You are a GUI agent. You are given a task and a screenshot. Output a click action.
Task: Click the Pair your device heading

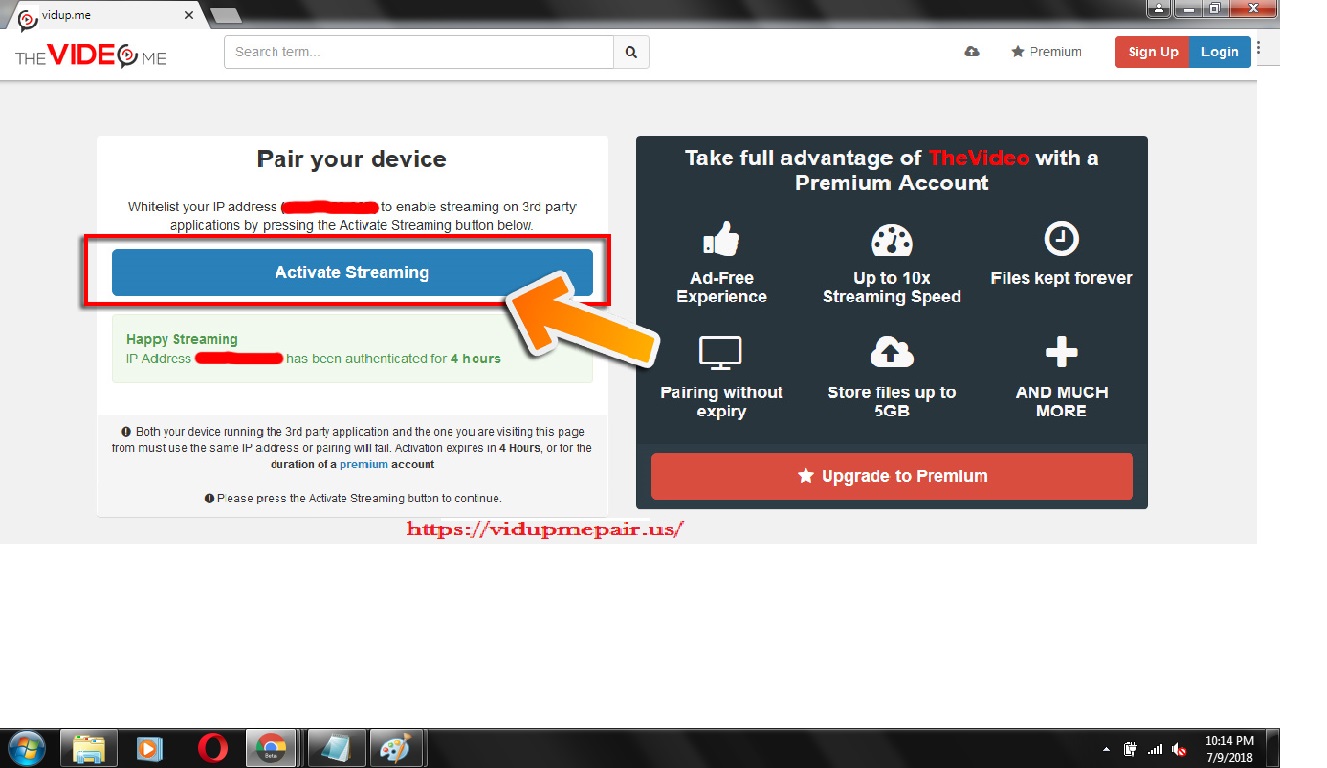(352, 159)
